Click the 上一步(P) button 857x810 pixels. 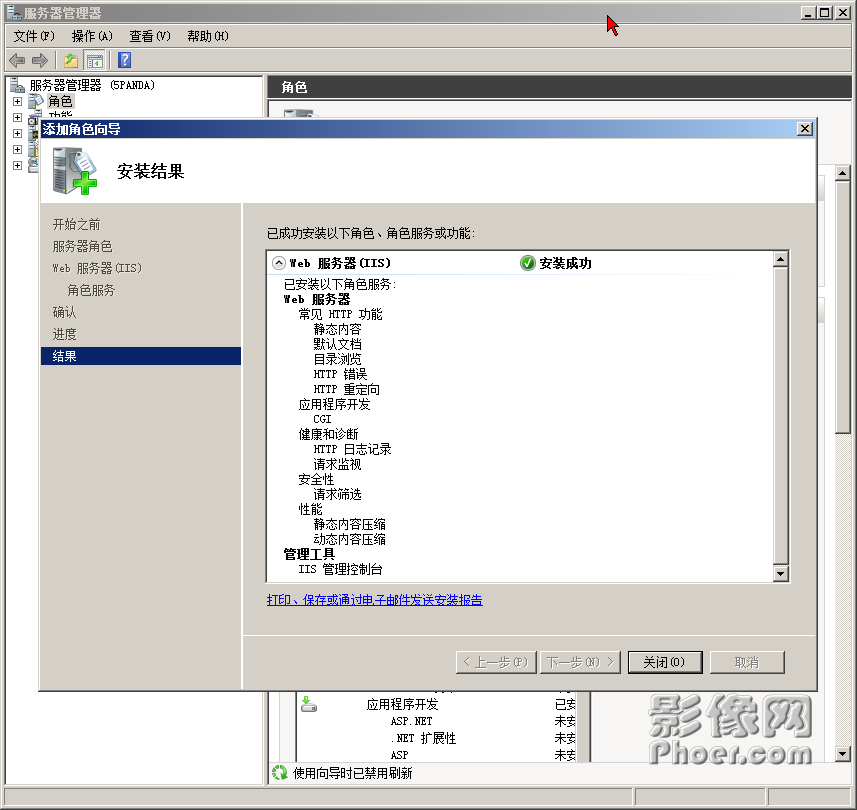tap(496, 662)
